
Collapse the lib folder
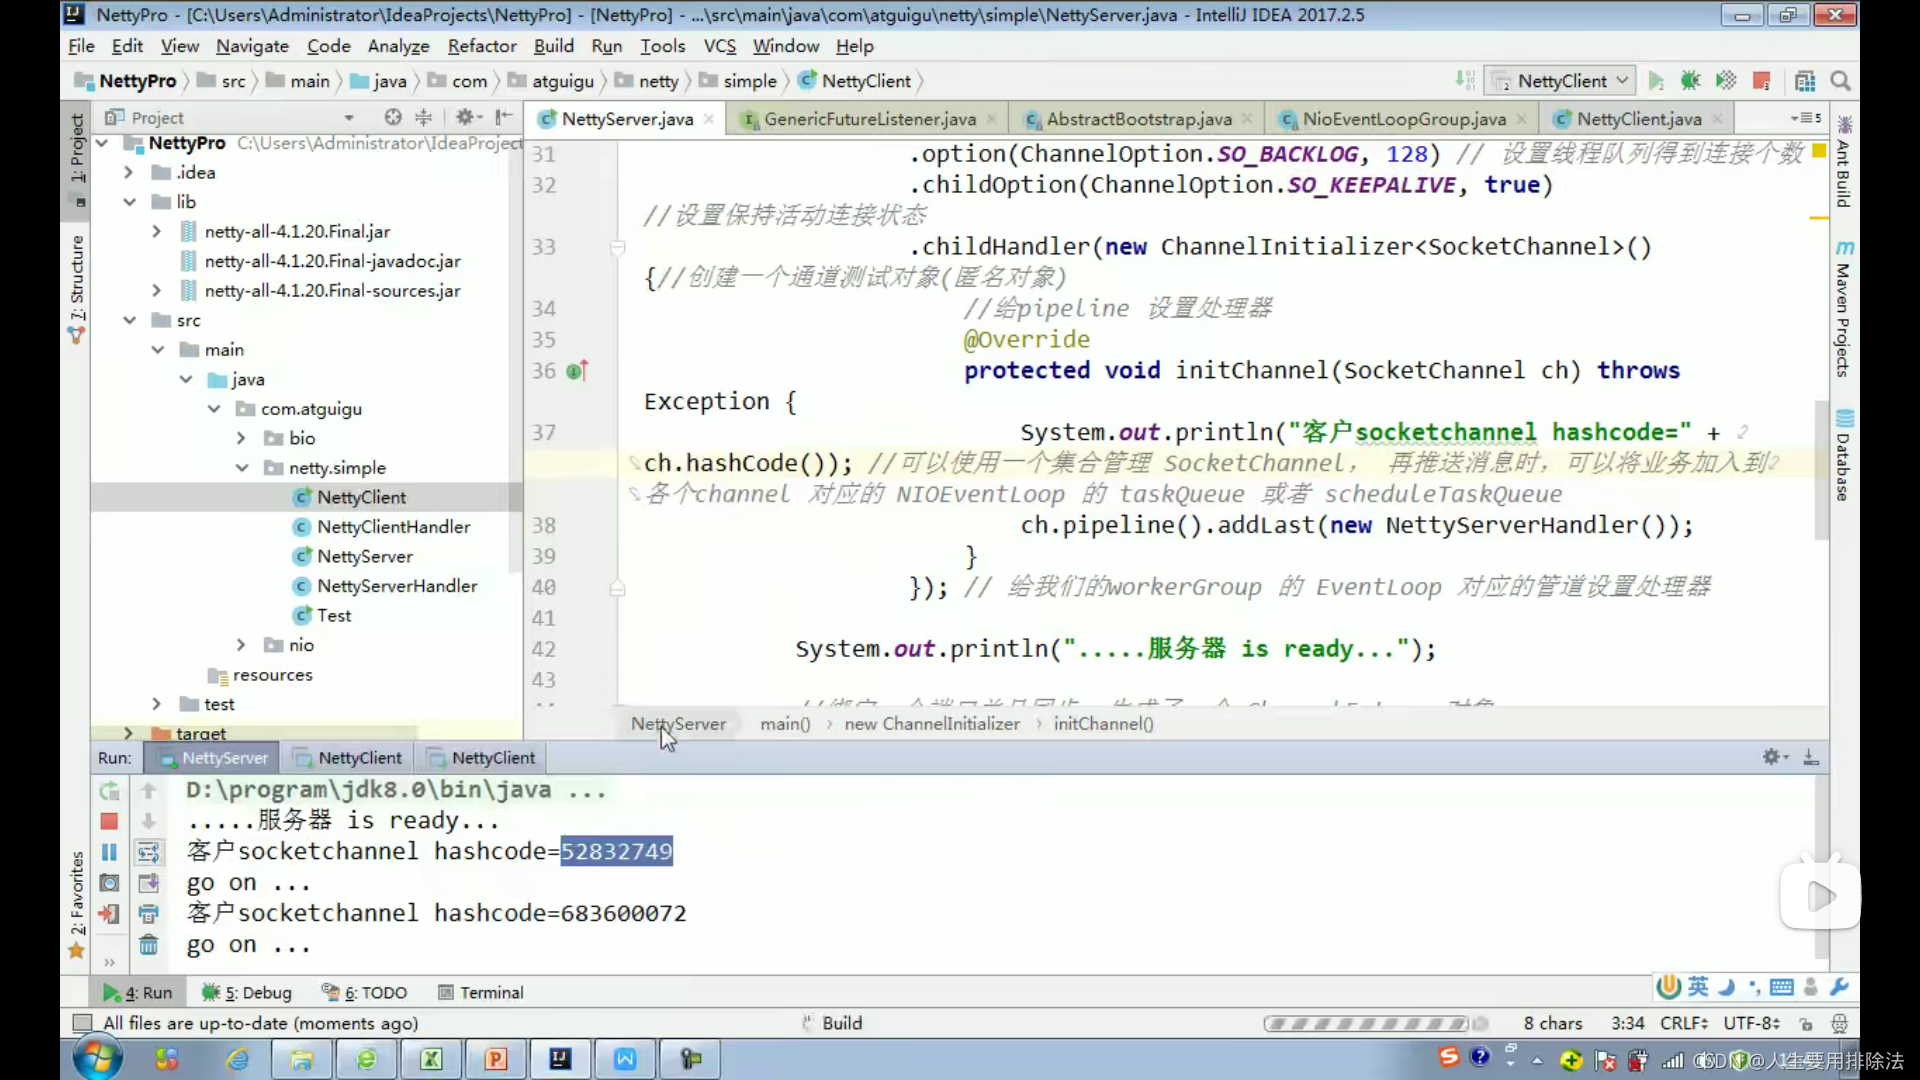coord(129,202)
